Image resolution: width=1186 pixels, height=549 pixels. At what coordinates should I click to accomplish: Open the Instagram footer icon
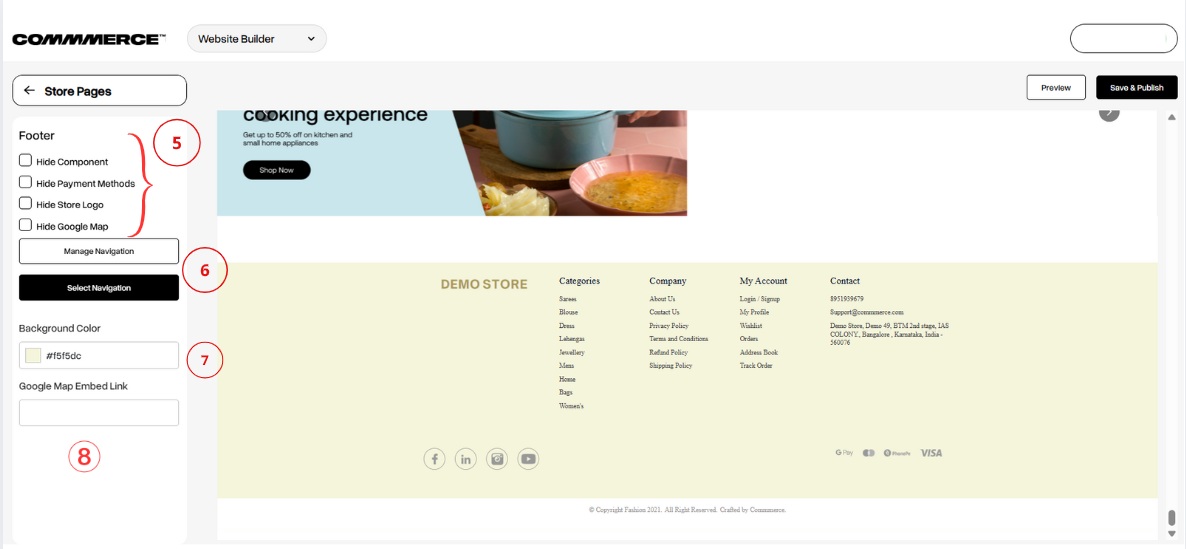coord(497,459)
